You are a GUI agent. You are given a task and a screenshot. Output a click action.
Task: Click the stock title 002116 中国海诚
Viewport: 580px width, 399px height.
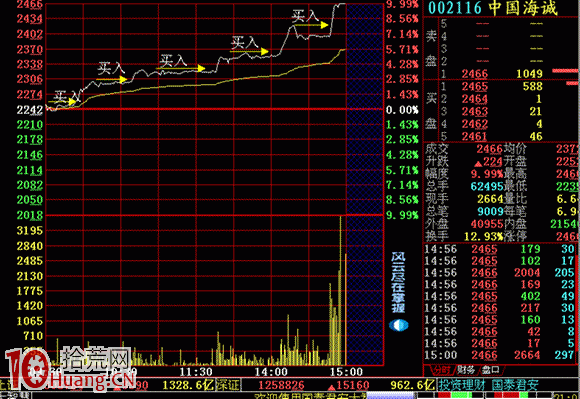tap(492, 8)
